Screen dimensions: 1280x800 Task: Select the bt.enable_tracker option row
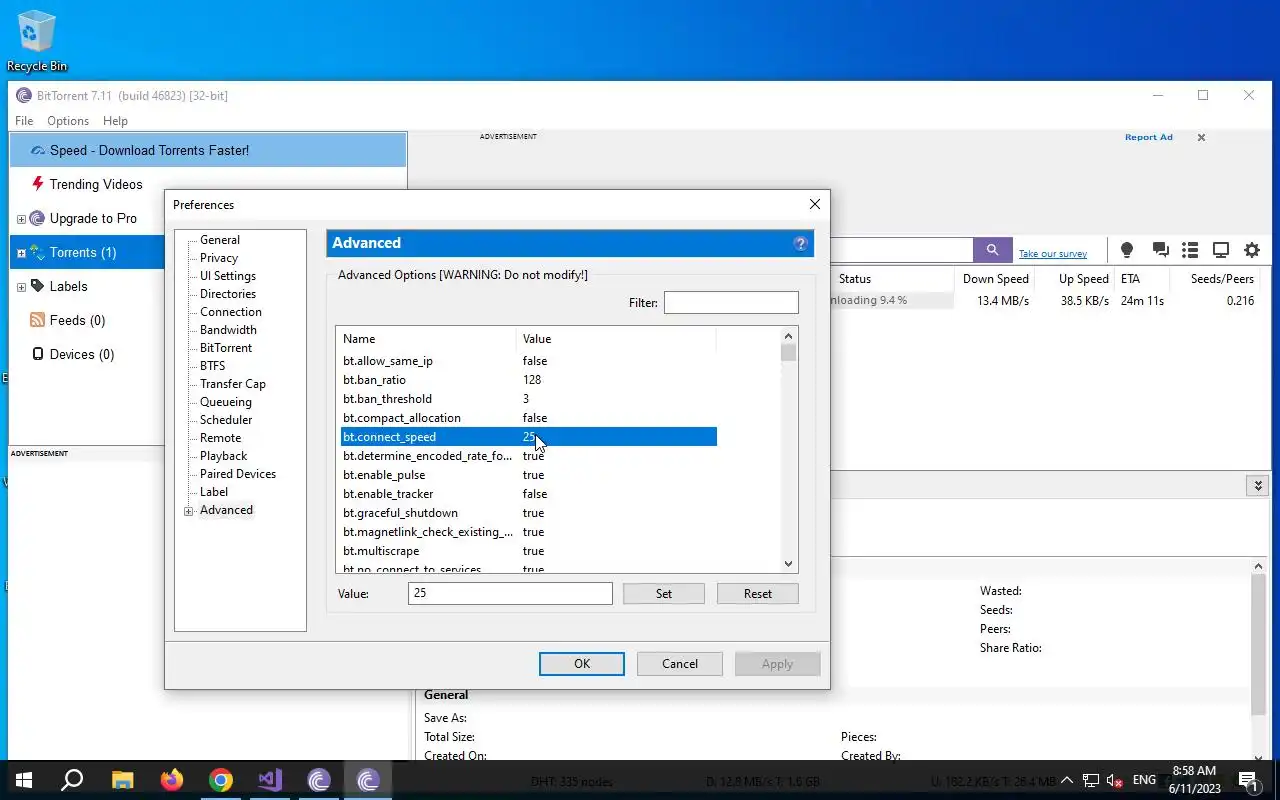(x=529, y=494)
